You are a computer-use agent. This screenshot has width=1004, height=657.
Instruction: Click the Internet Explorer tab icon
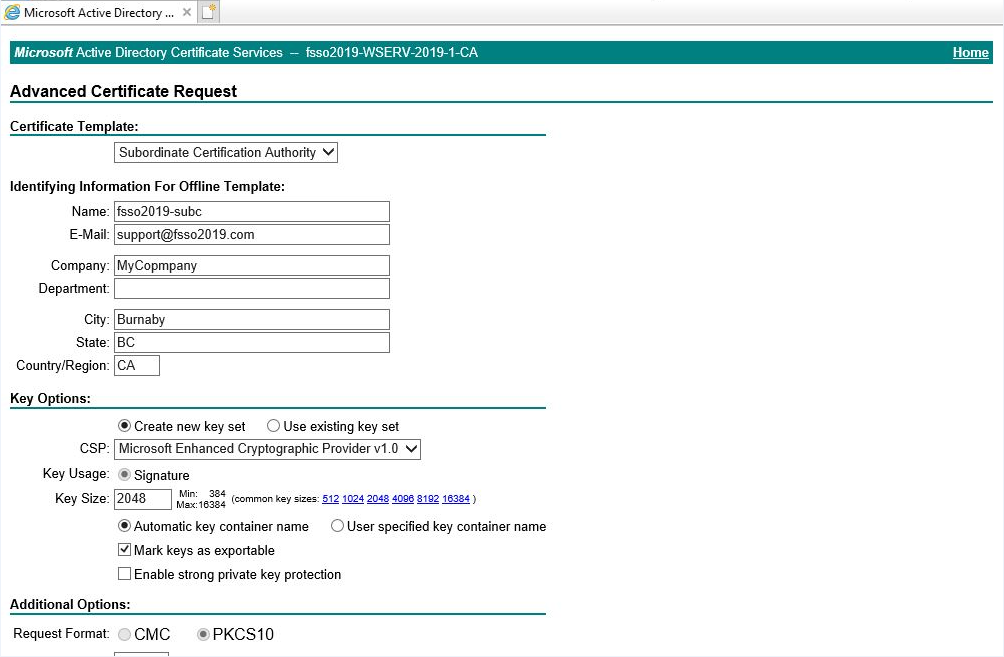click(12, 12)
